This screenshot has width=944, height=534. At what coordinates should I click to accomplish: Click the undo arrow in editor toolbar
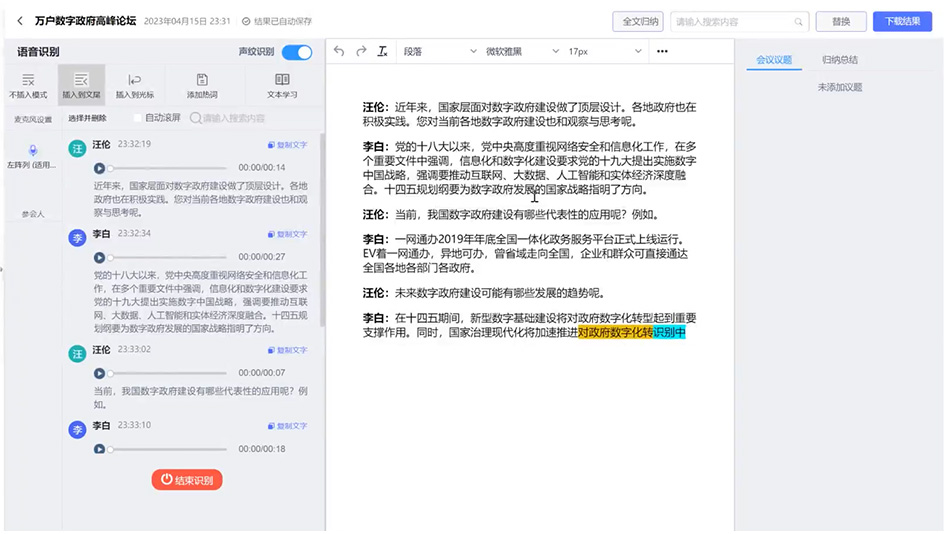(x=339, y=51)
